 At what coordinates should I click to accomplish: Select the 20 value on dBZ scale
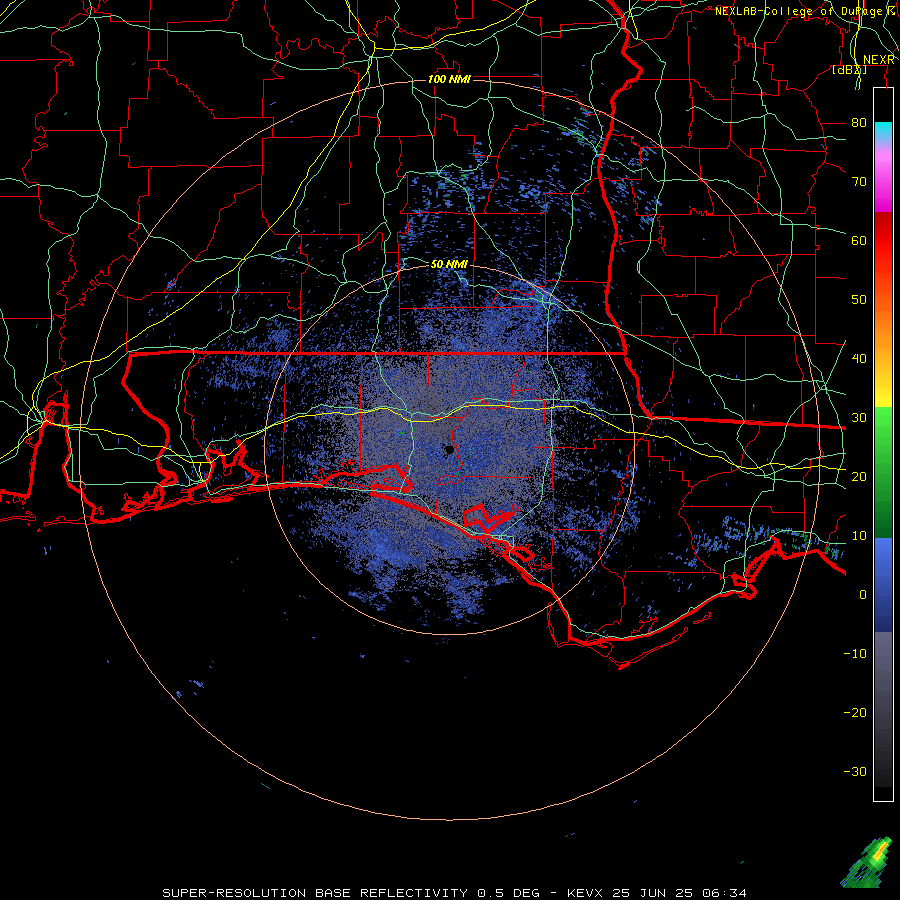(x=859, y=476)
